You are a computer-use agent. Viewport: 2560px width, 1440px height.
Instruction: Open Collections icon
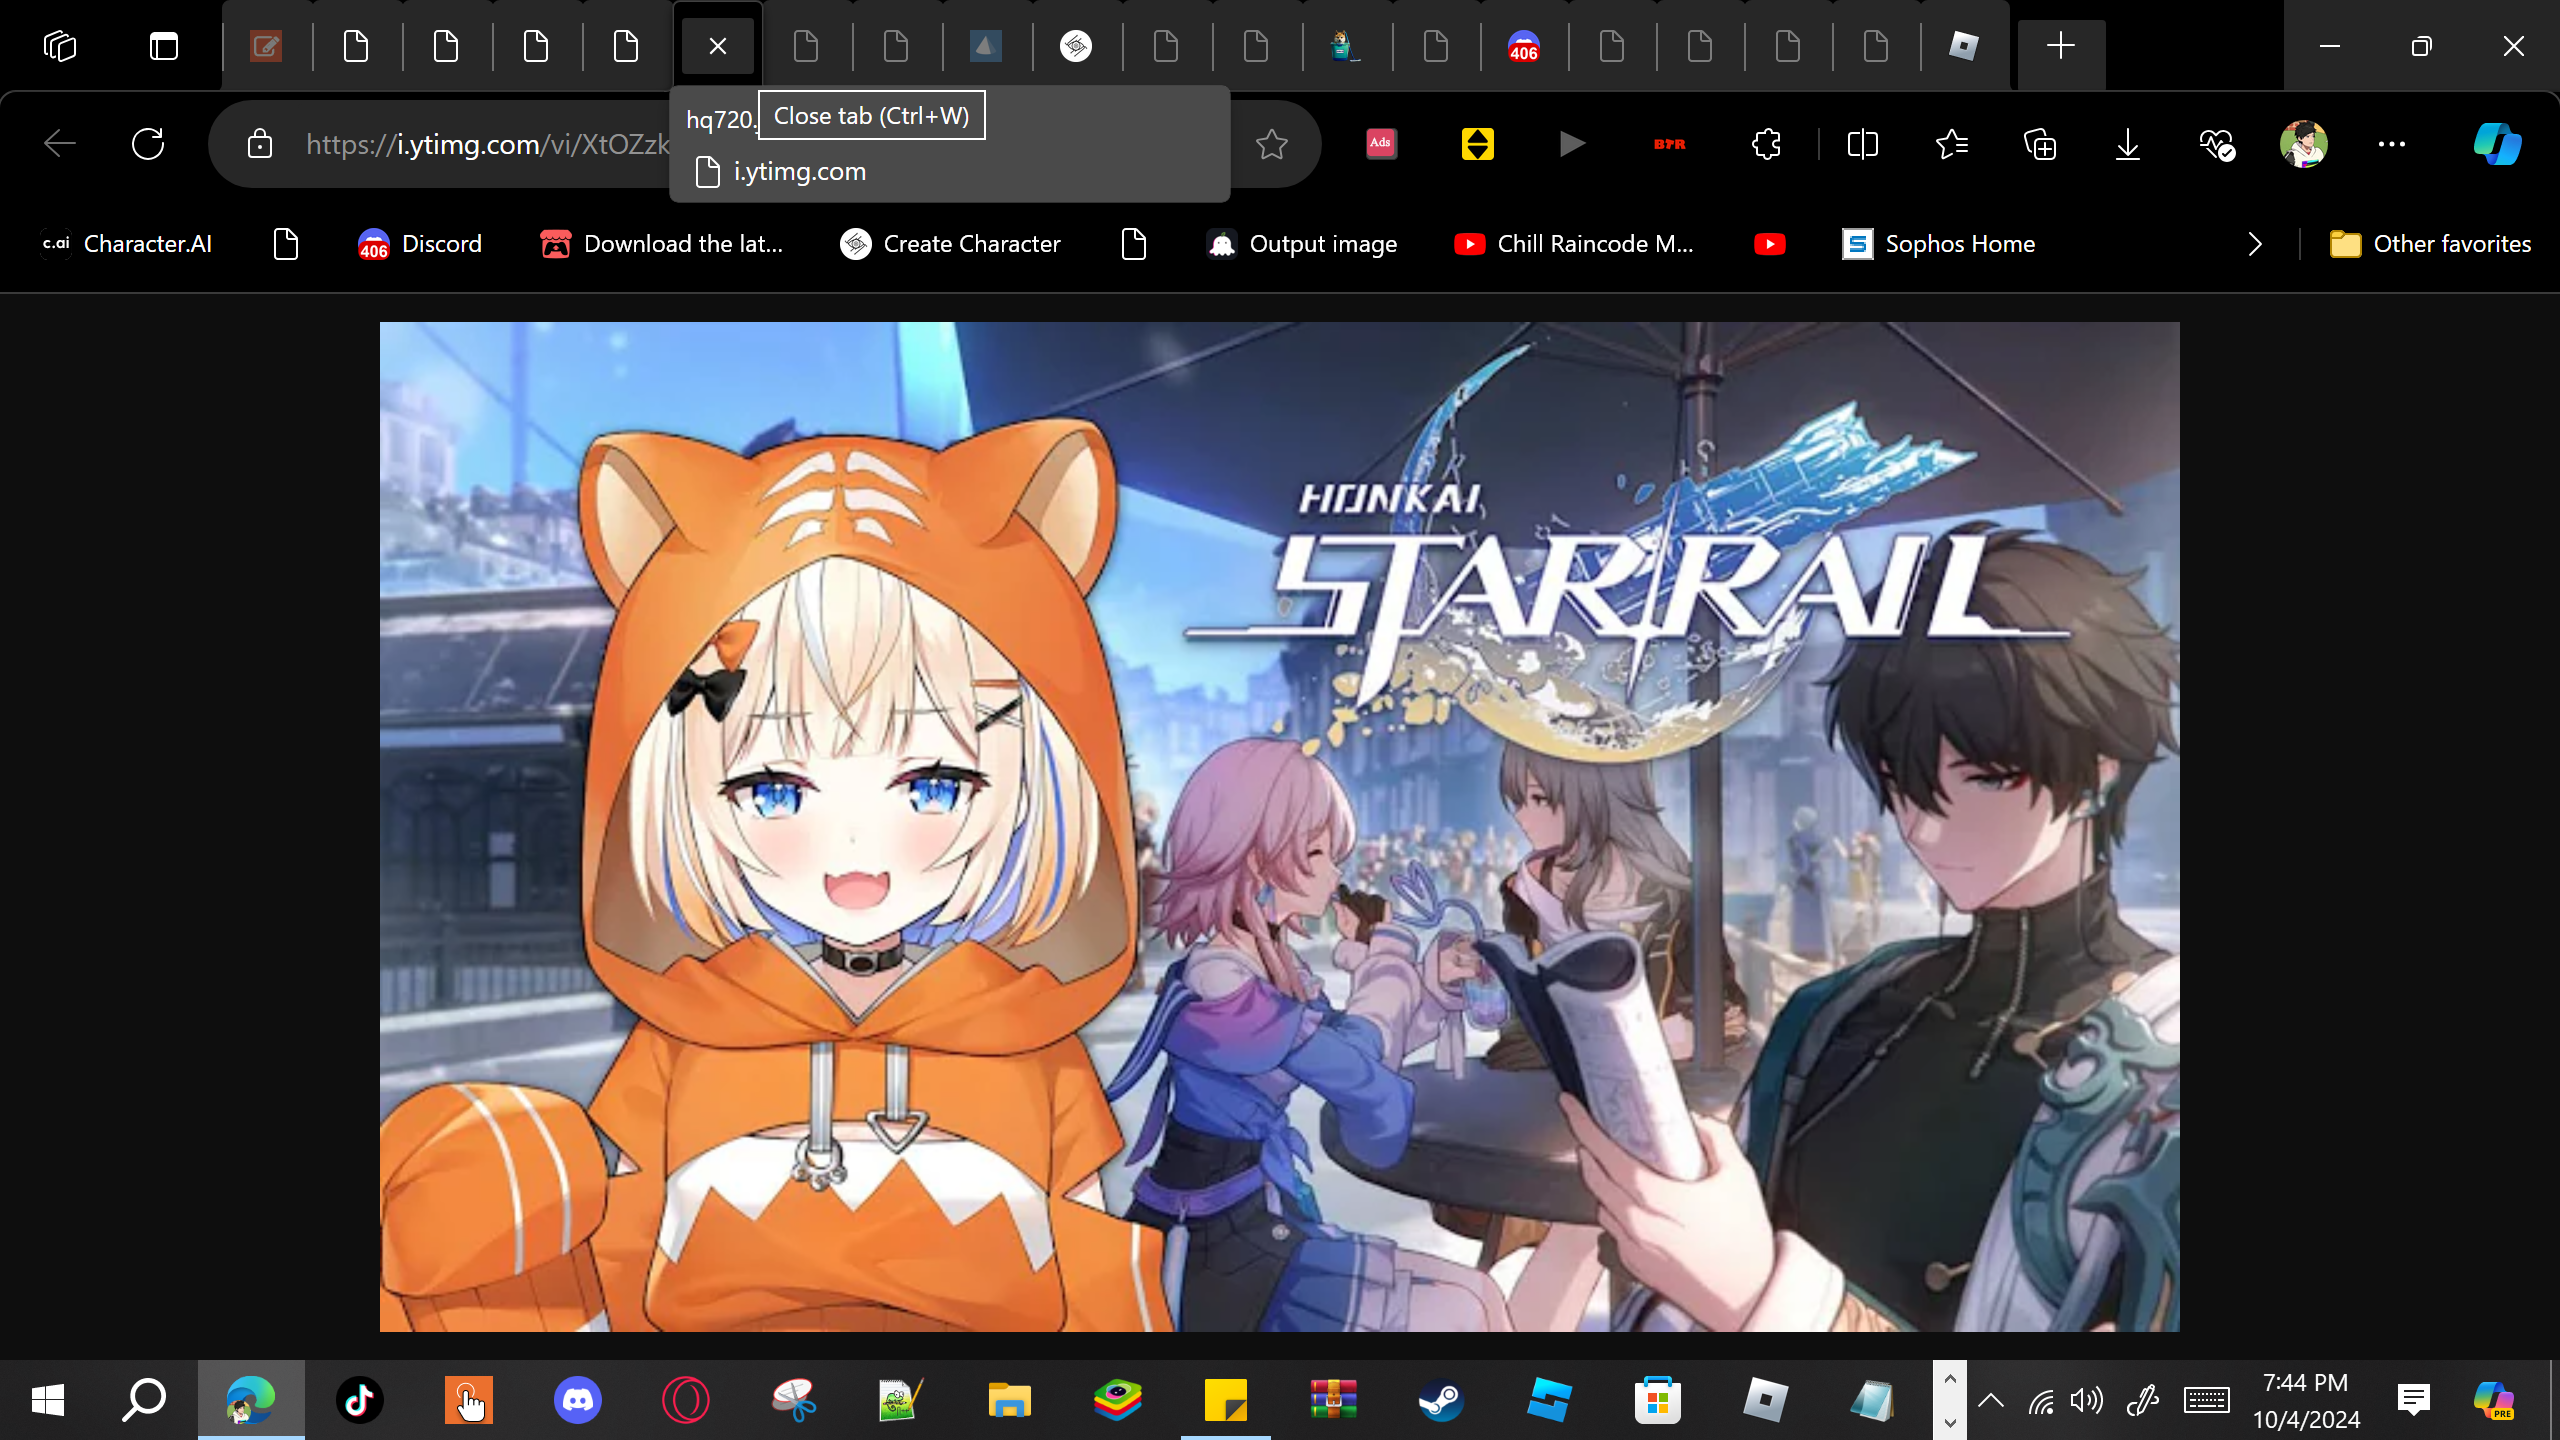click(x=2040, y=144)
